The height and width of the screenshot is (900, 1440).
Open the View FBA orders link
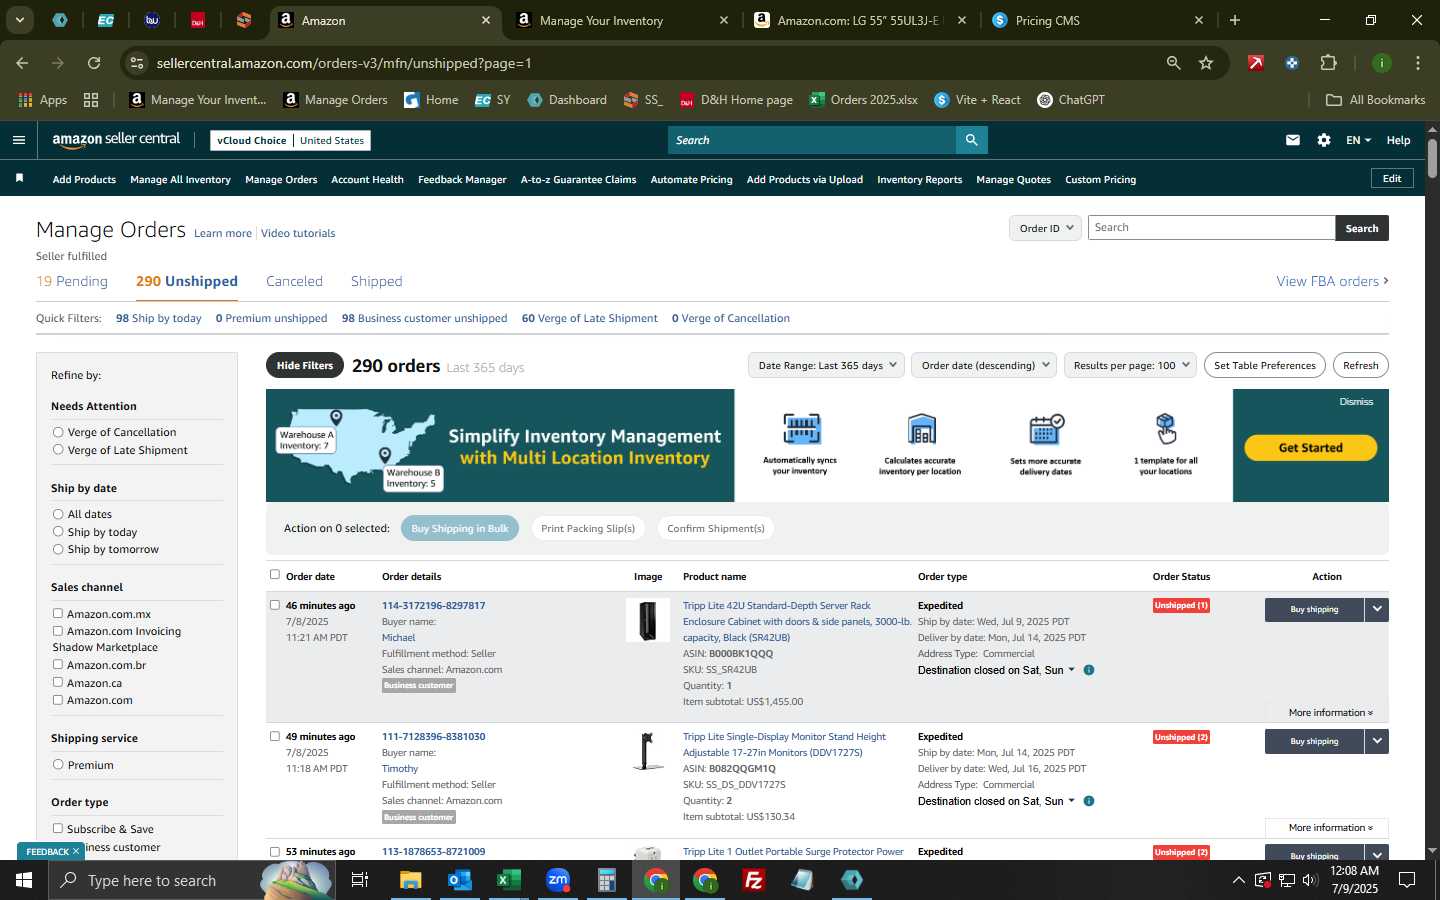pos(1332,282)
